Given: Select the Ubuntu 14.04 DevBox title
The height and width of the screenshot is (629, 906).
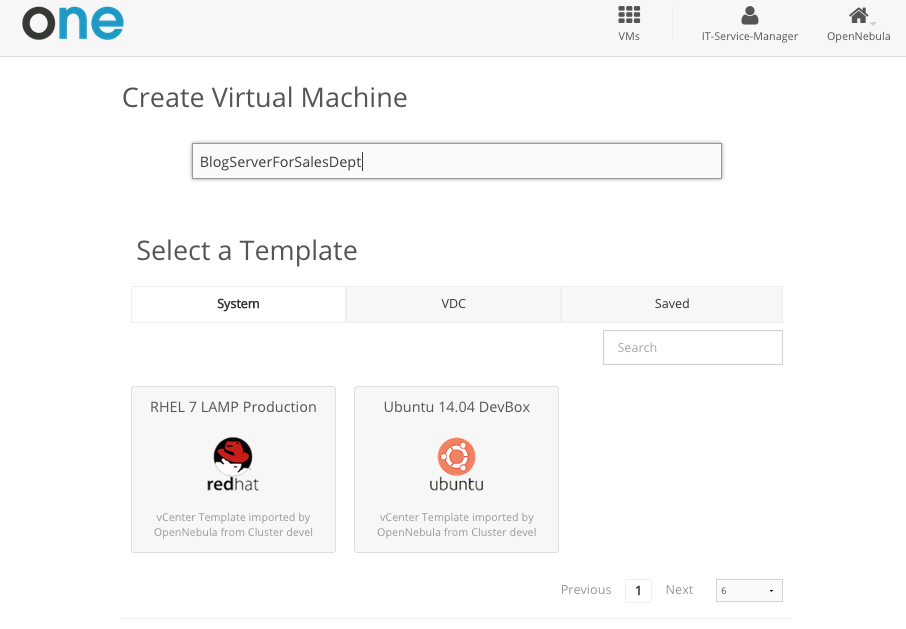Looking at the screenshot, I should click(456, 407).
